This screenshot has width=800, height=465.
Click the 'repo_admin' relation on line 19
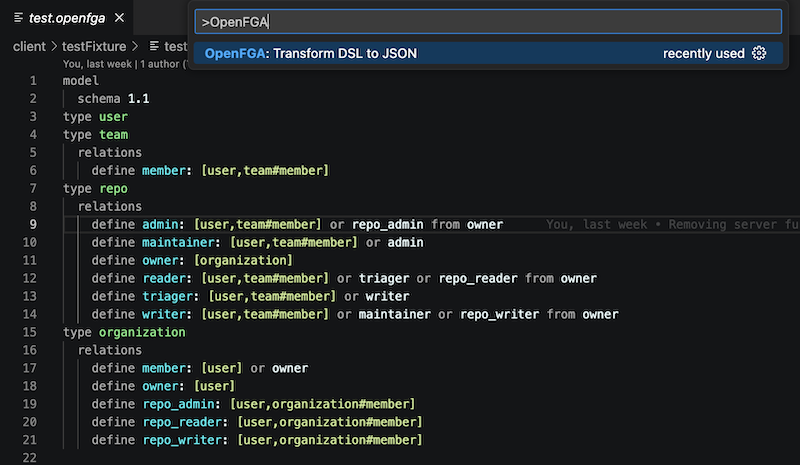(178, 404)
